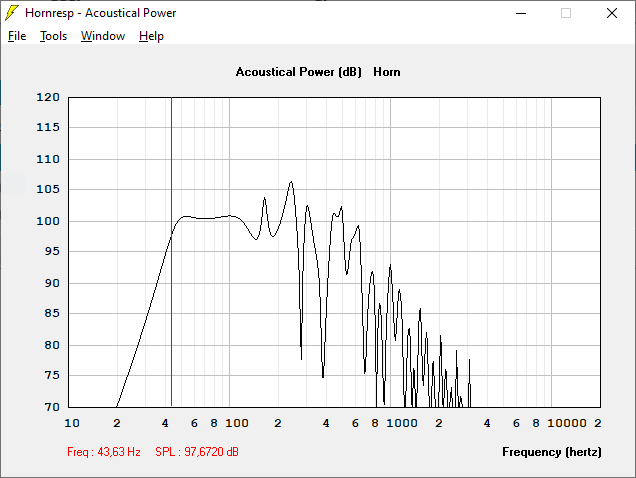This screenshot has width=636, height=478.
Task: Open the Tools menu
Action: pyautogui.click(x=53, y=36)
